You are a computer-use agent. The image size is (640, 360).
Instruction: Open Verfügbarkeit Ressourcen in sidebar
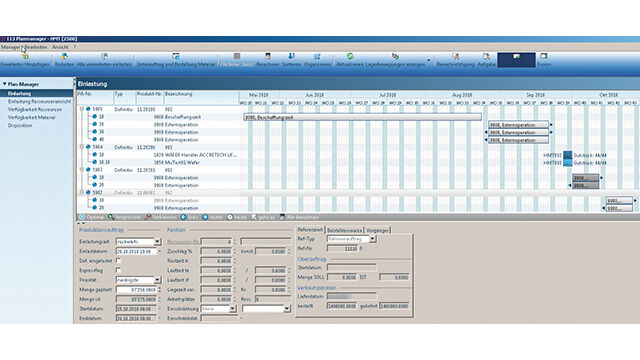click(x=35, y=109)
